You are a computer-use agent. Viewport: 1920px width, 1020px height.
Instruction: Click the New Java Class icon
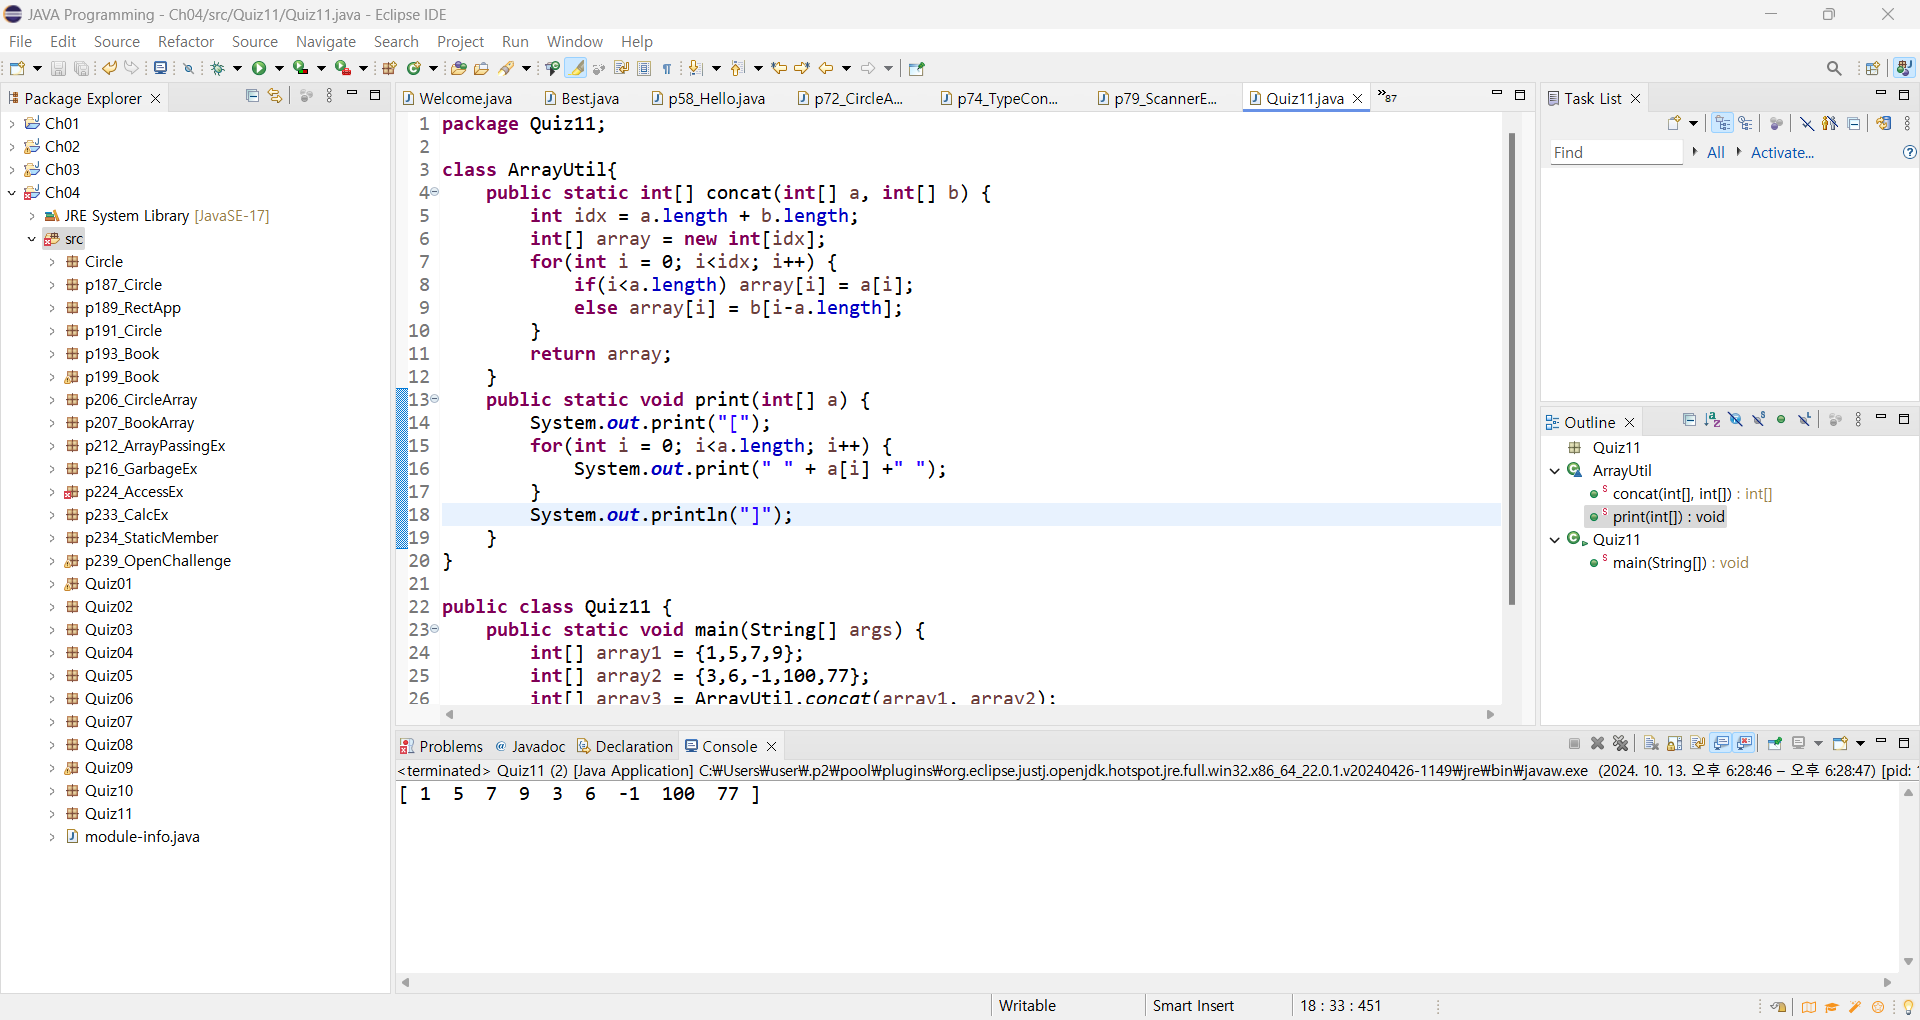(x=413, y=68)
